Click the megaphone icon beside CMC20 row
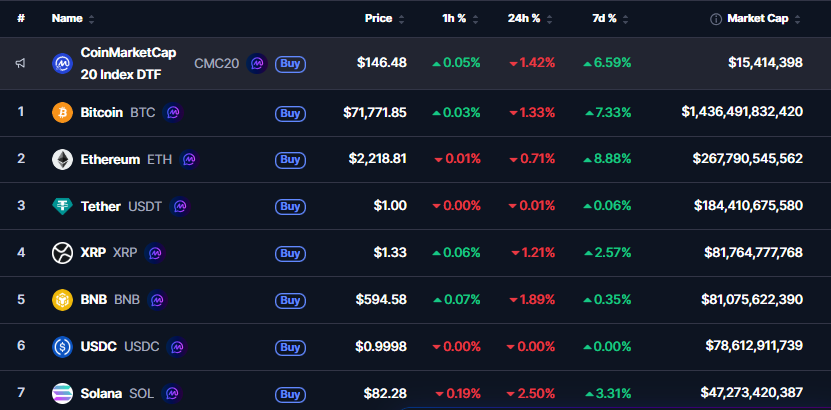831x410 pixels. pos(21,64)
